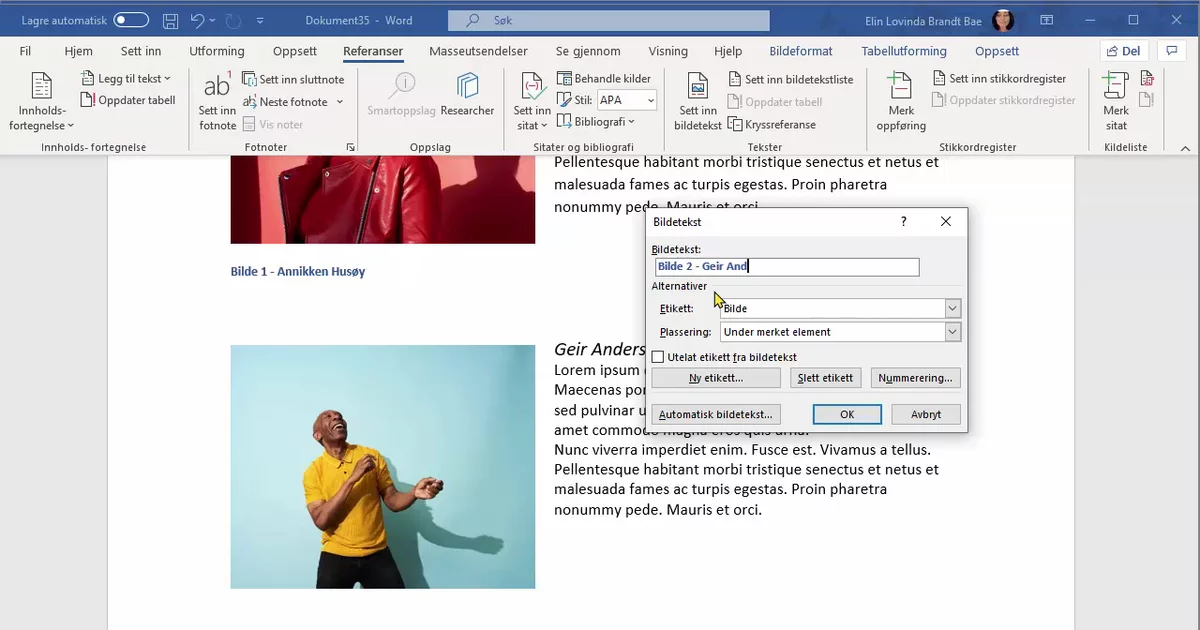Image resolution: width=1200 pixels, height=630 pixels.
Task: Open the comments pane icon beside Del
Action: 1170,51
